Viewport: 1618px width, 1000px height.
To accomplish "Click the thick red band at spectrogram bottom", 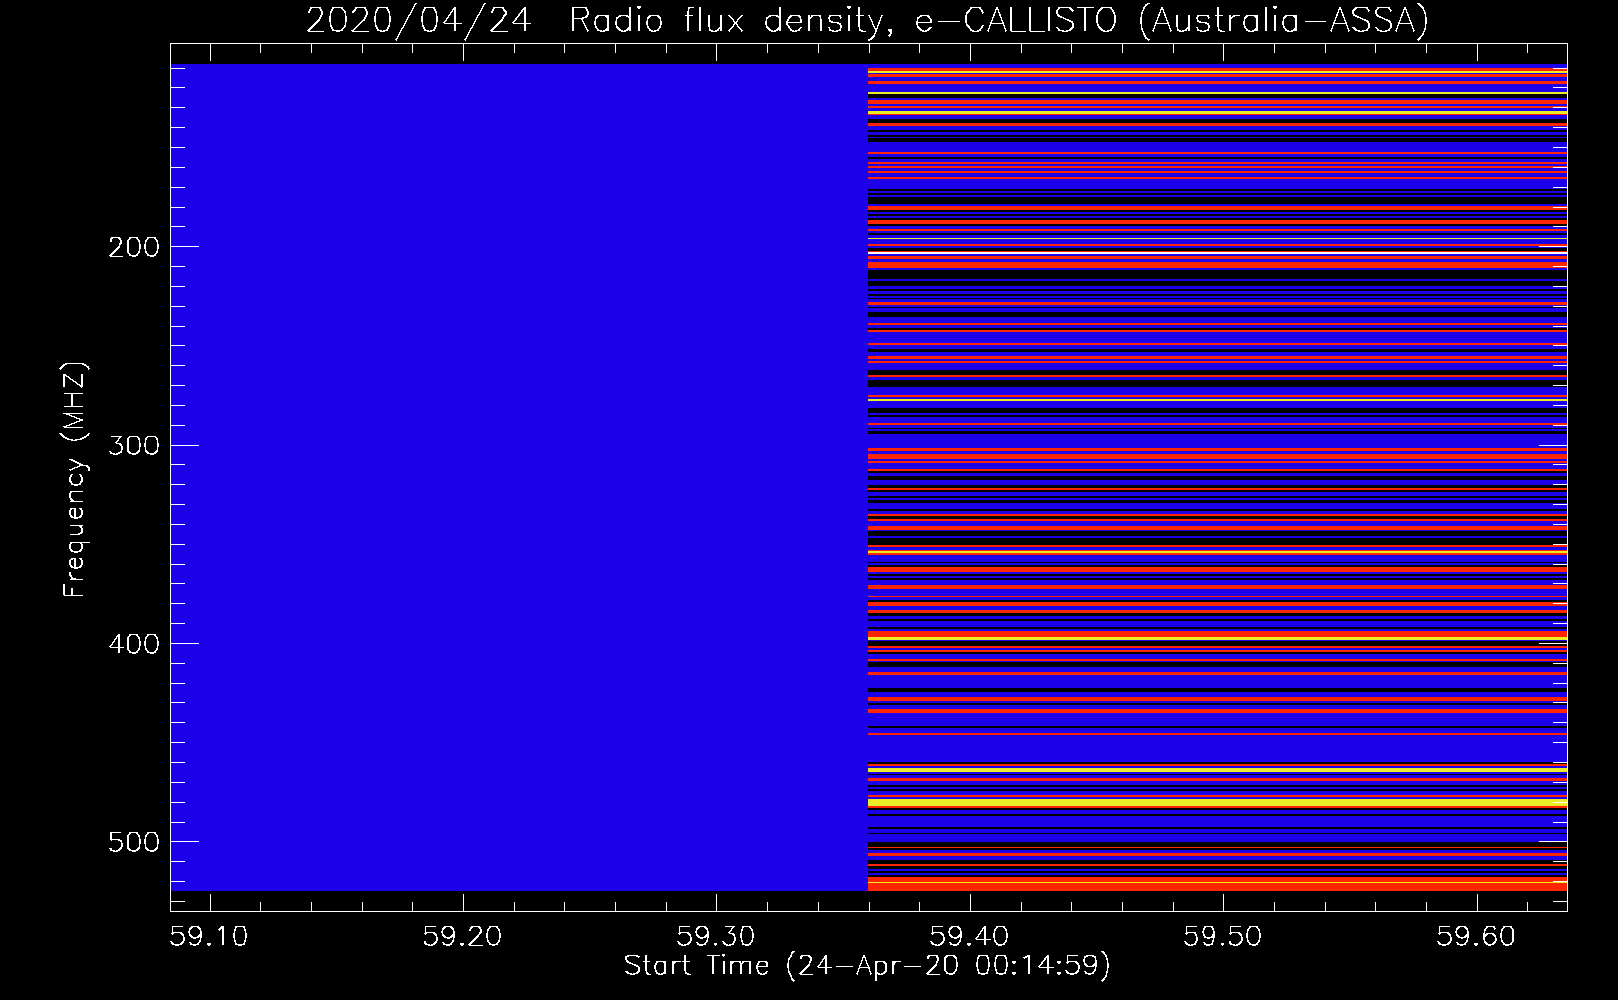I will [1217, 885].
